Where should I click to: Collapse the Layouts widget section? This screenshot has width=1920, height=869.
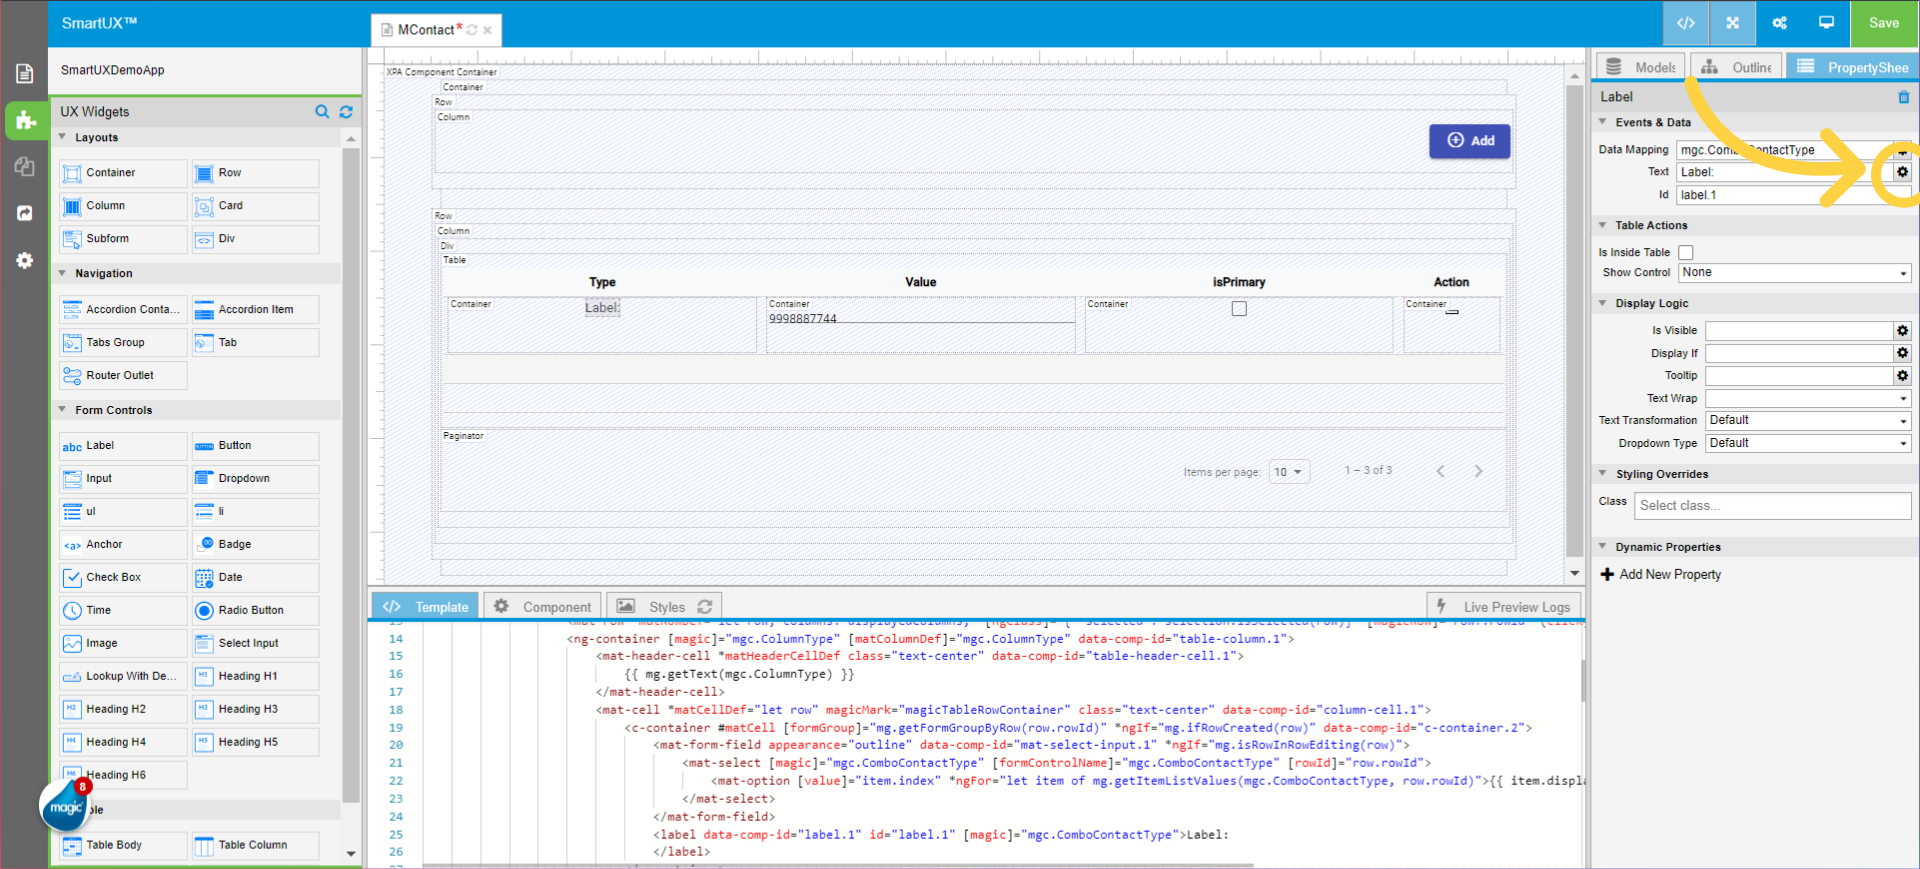(x=63, y=138)
